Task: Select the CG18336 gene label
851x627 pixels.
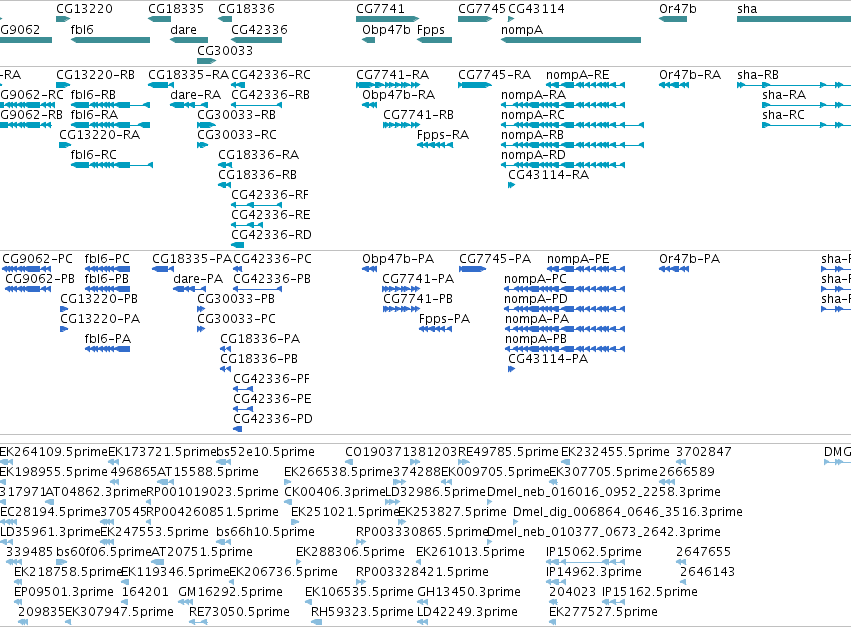Action: [x=246, y=9]
